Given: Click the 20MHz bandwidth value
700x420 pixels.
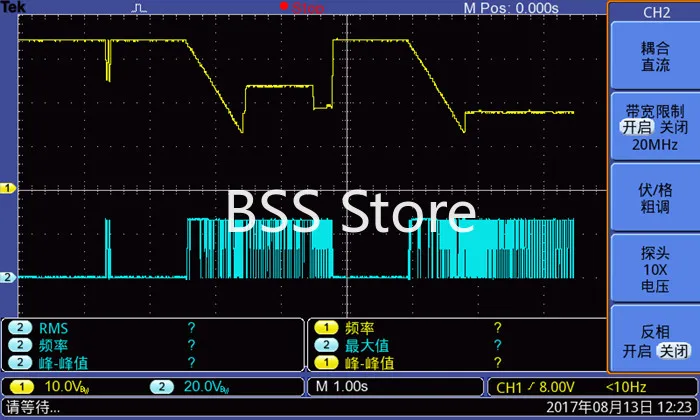Looking at the screenshot, I should (x=654, y=145).
